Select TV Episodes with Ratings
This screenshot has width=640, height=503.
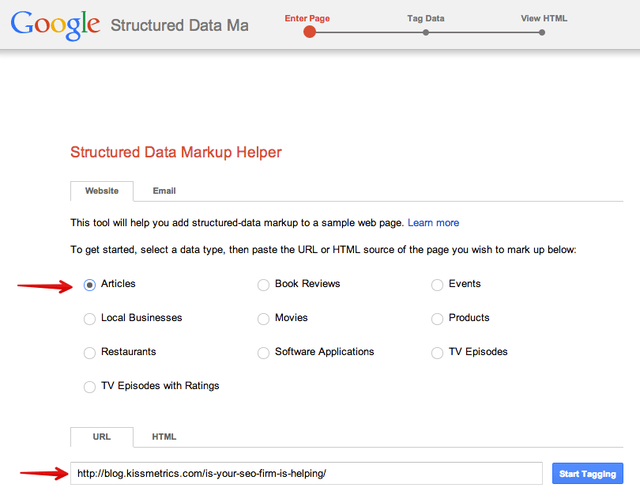pyautogui.click(x=90, y=387)
